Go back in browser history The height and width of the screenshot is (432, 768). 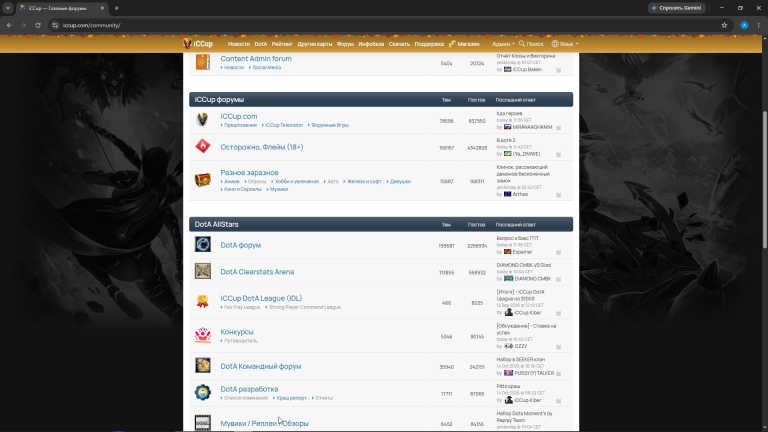(x=9, y=25)
